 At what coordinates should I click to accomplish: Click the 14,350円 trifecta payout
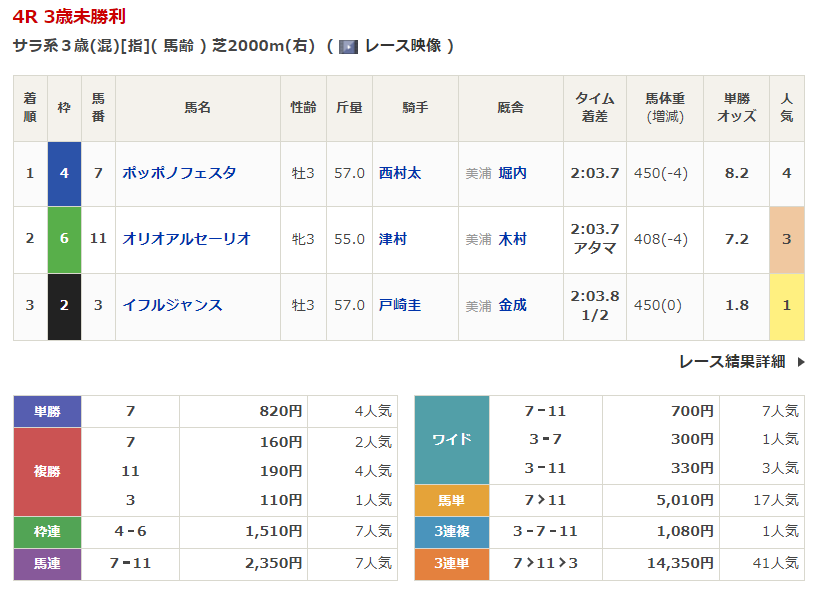[680, 564]
